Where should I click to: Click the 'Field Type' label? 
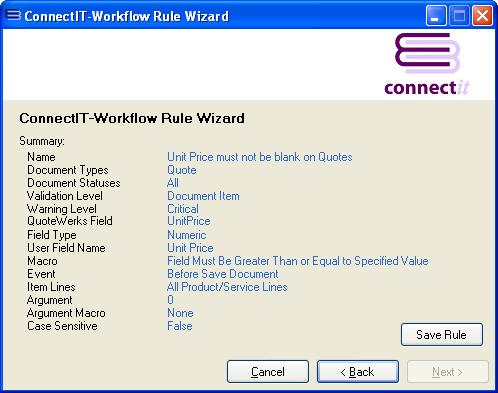click(x=52, y=235)
